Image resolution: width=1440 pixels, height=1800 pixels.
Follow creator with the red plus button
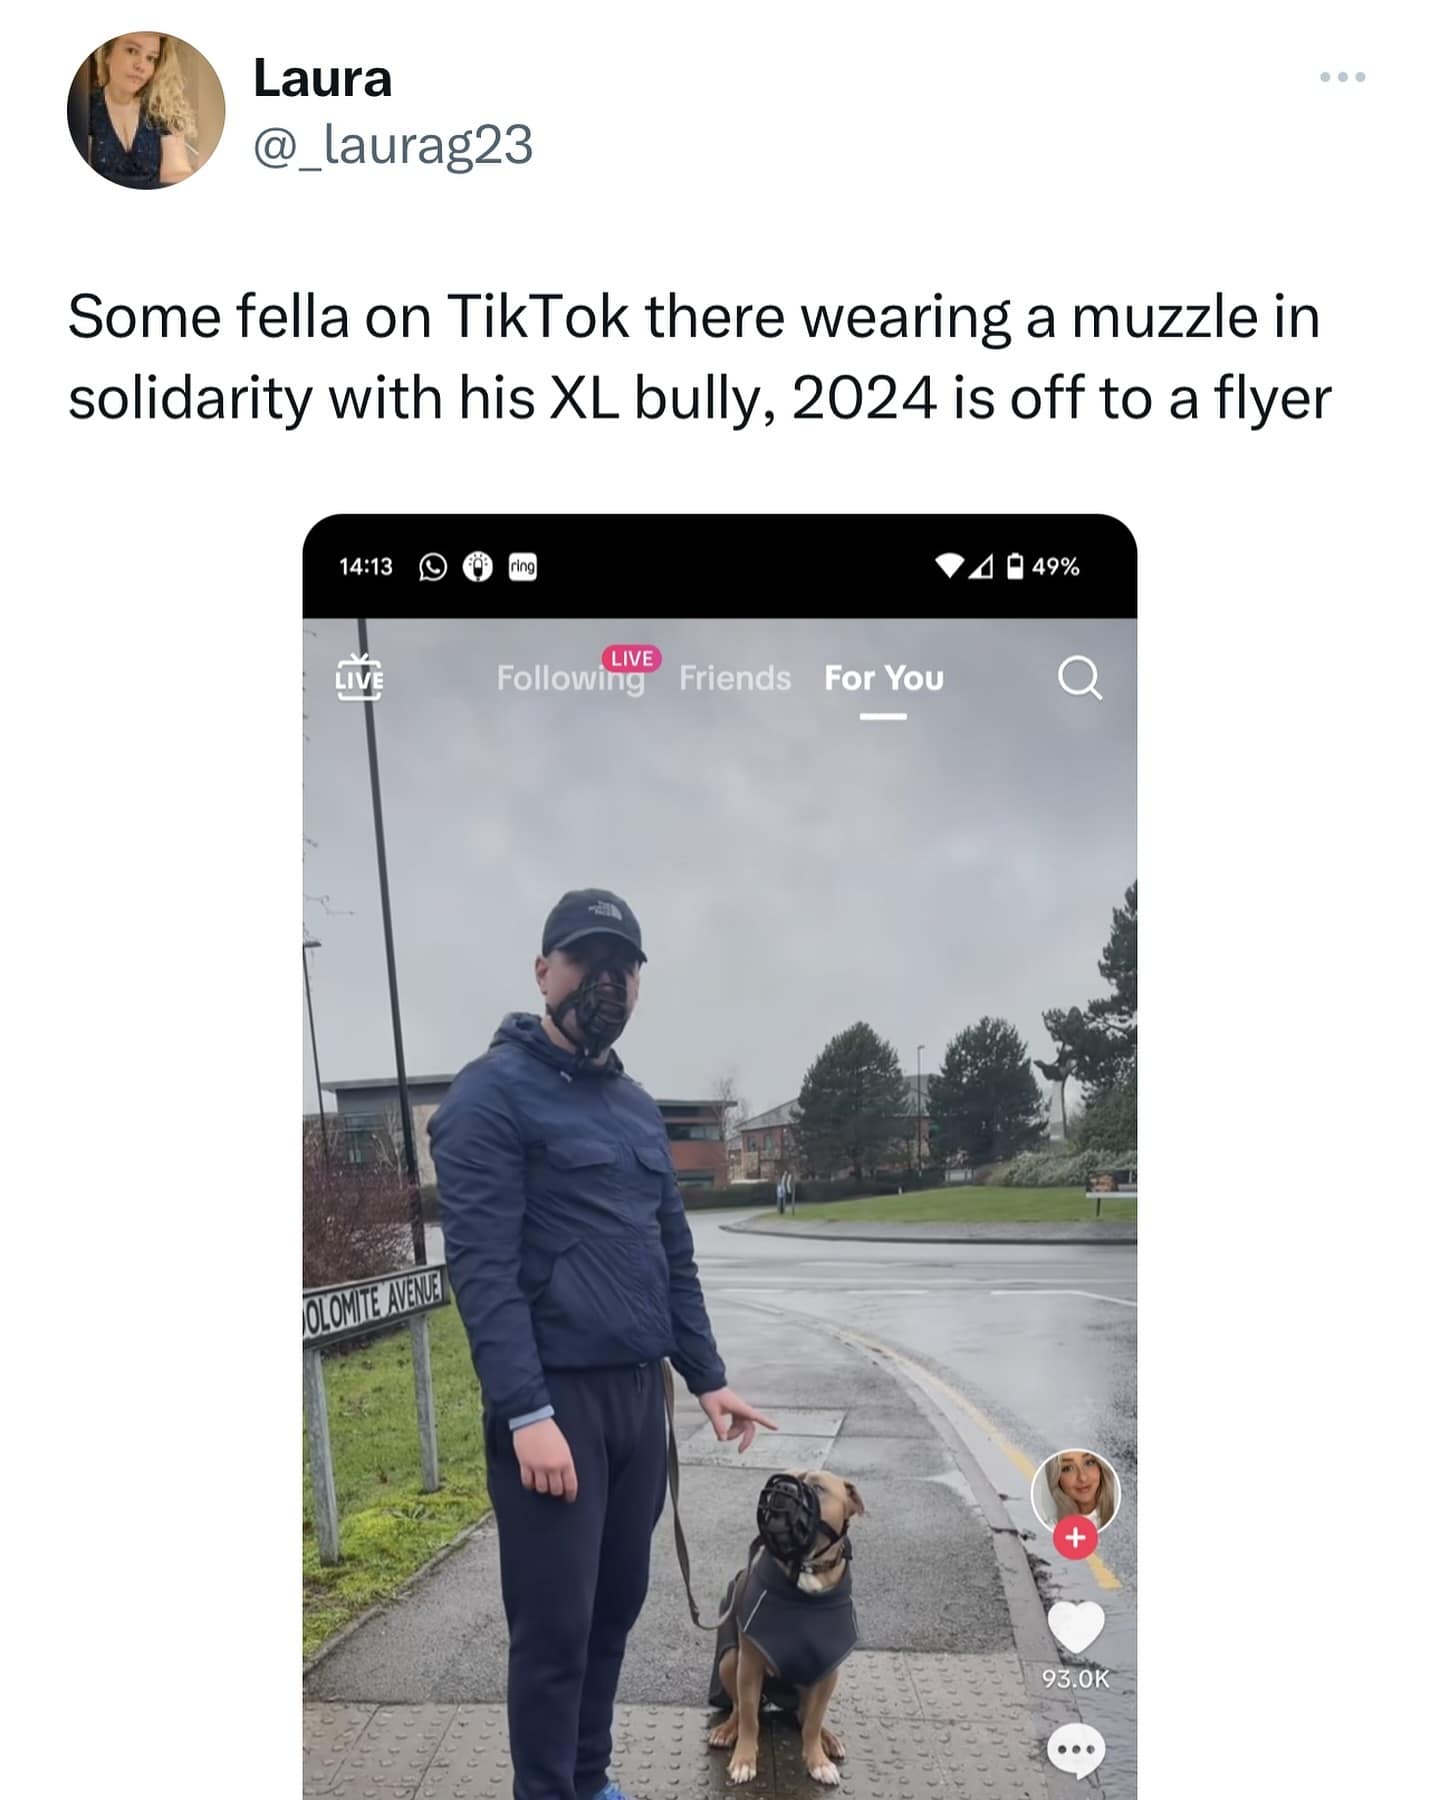point(1075,1537)
